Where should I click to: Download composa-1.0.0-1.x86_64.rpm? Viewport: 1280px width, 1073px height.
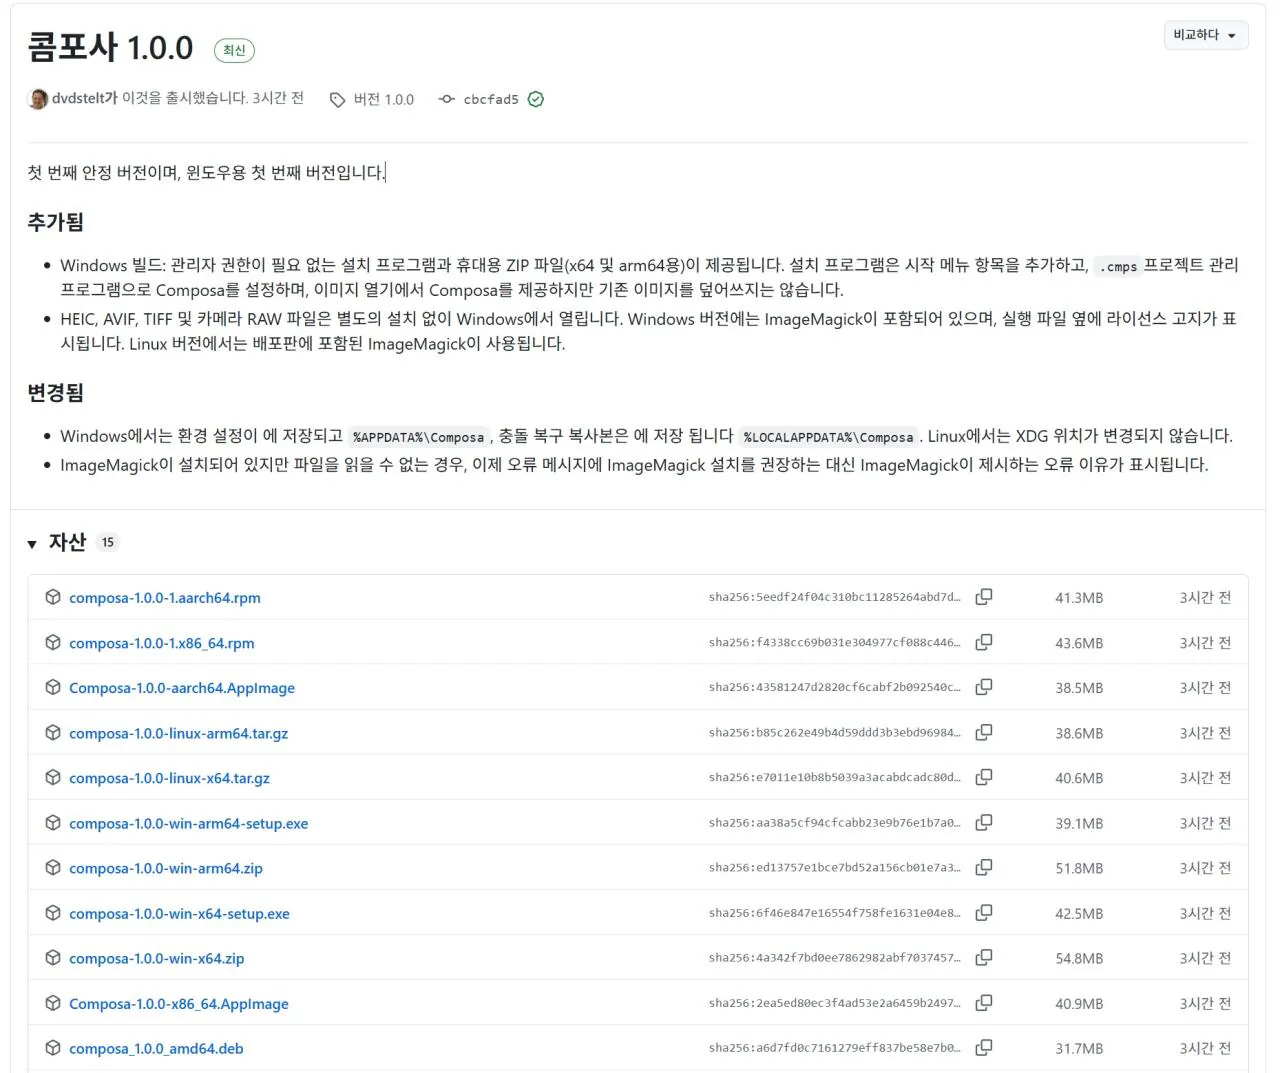pyautogui.click(x=161, y=643)
